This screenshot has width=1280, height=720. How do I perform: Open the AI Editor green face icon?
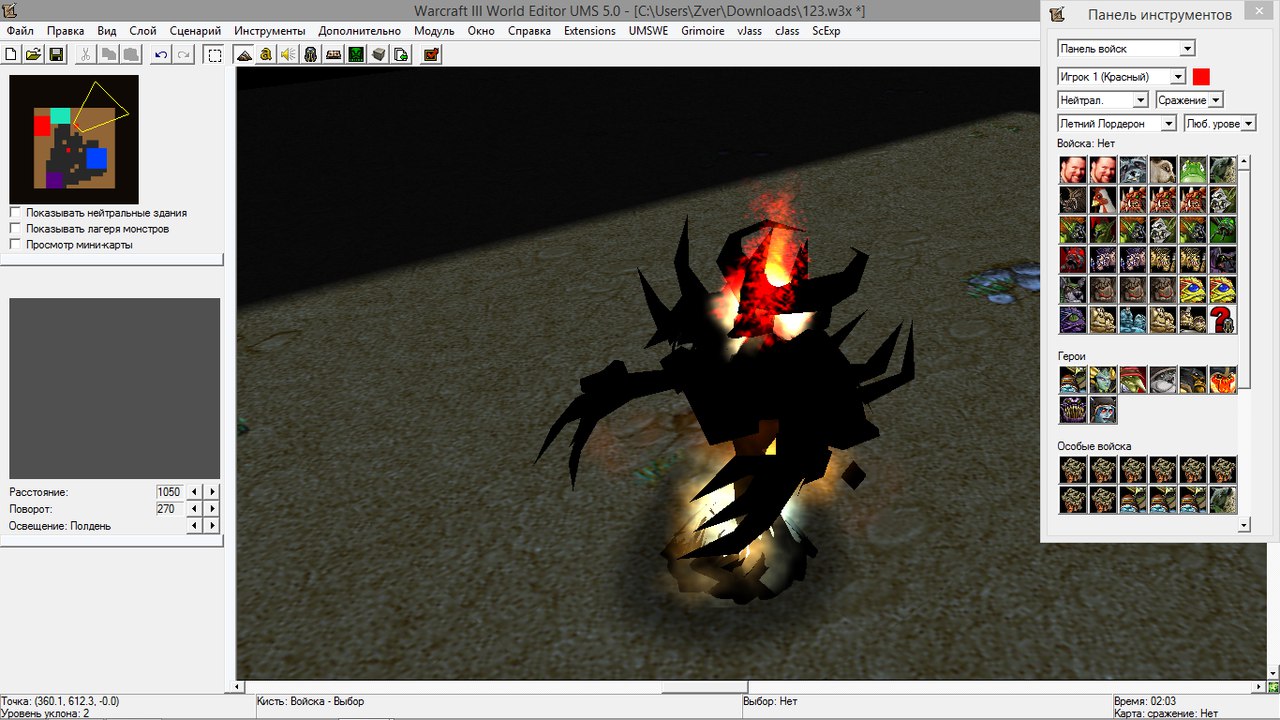pyautogui.click(x=356, y=54)
